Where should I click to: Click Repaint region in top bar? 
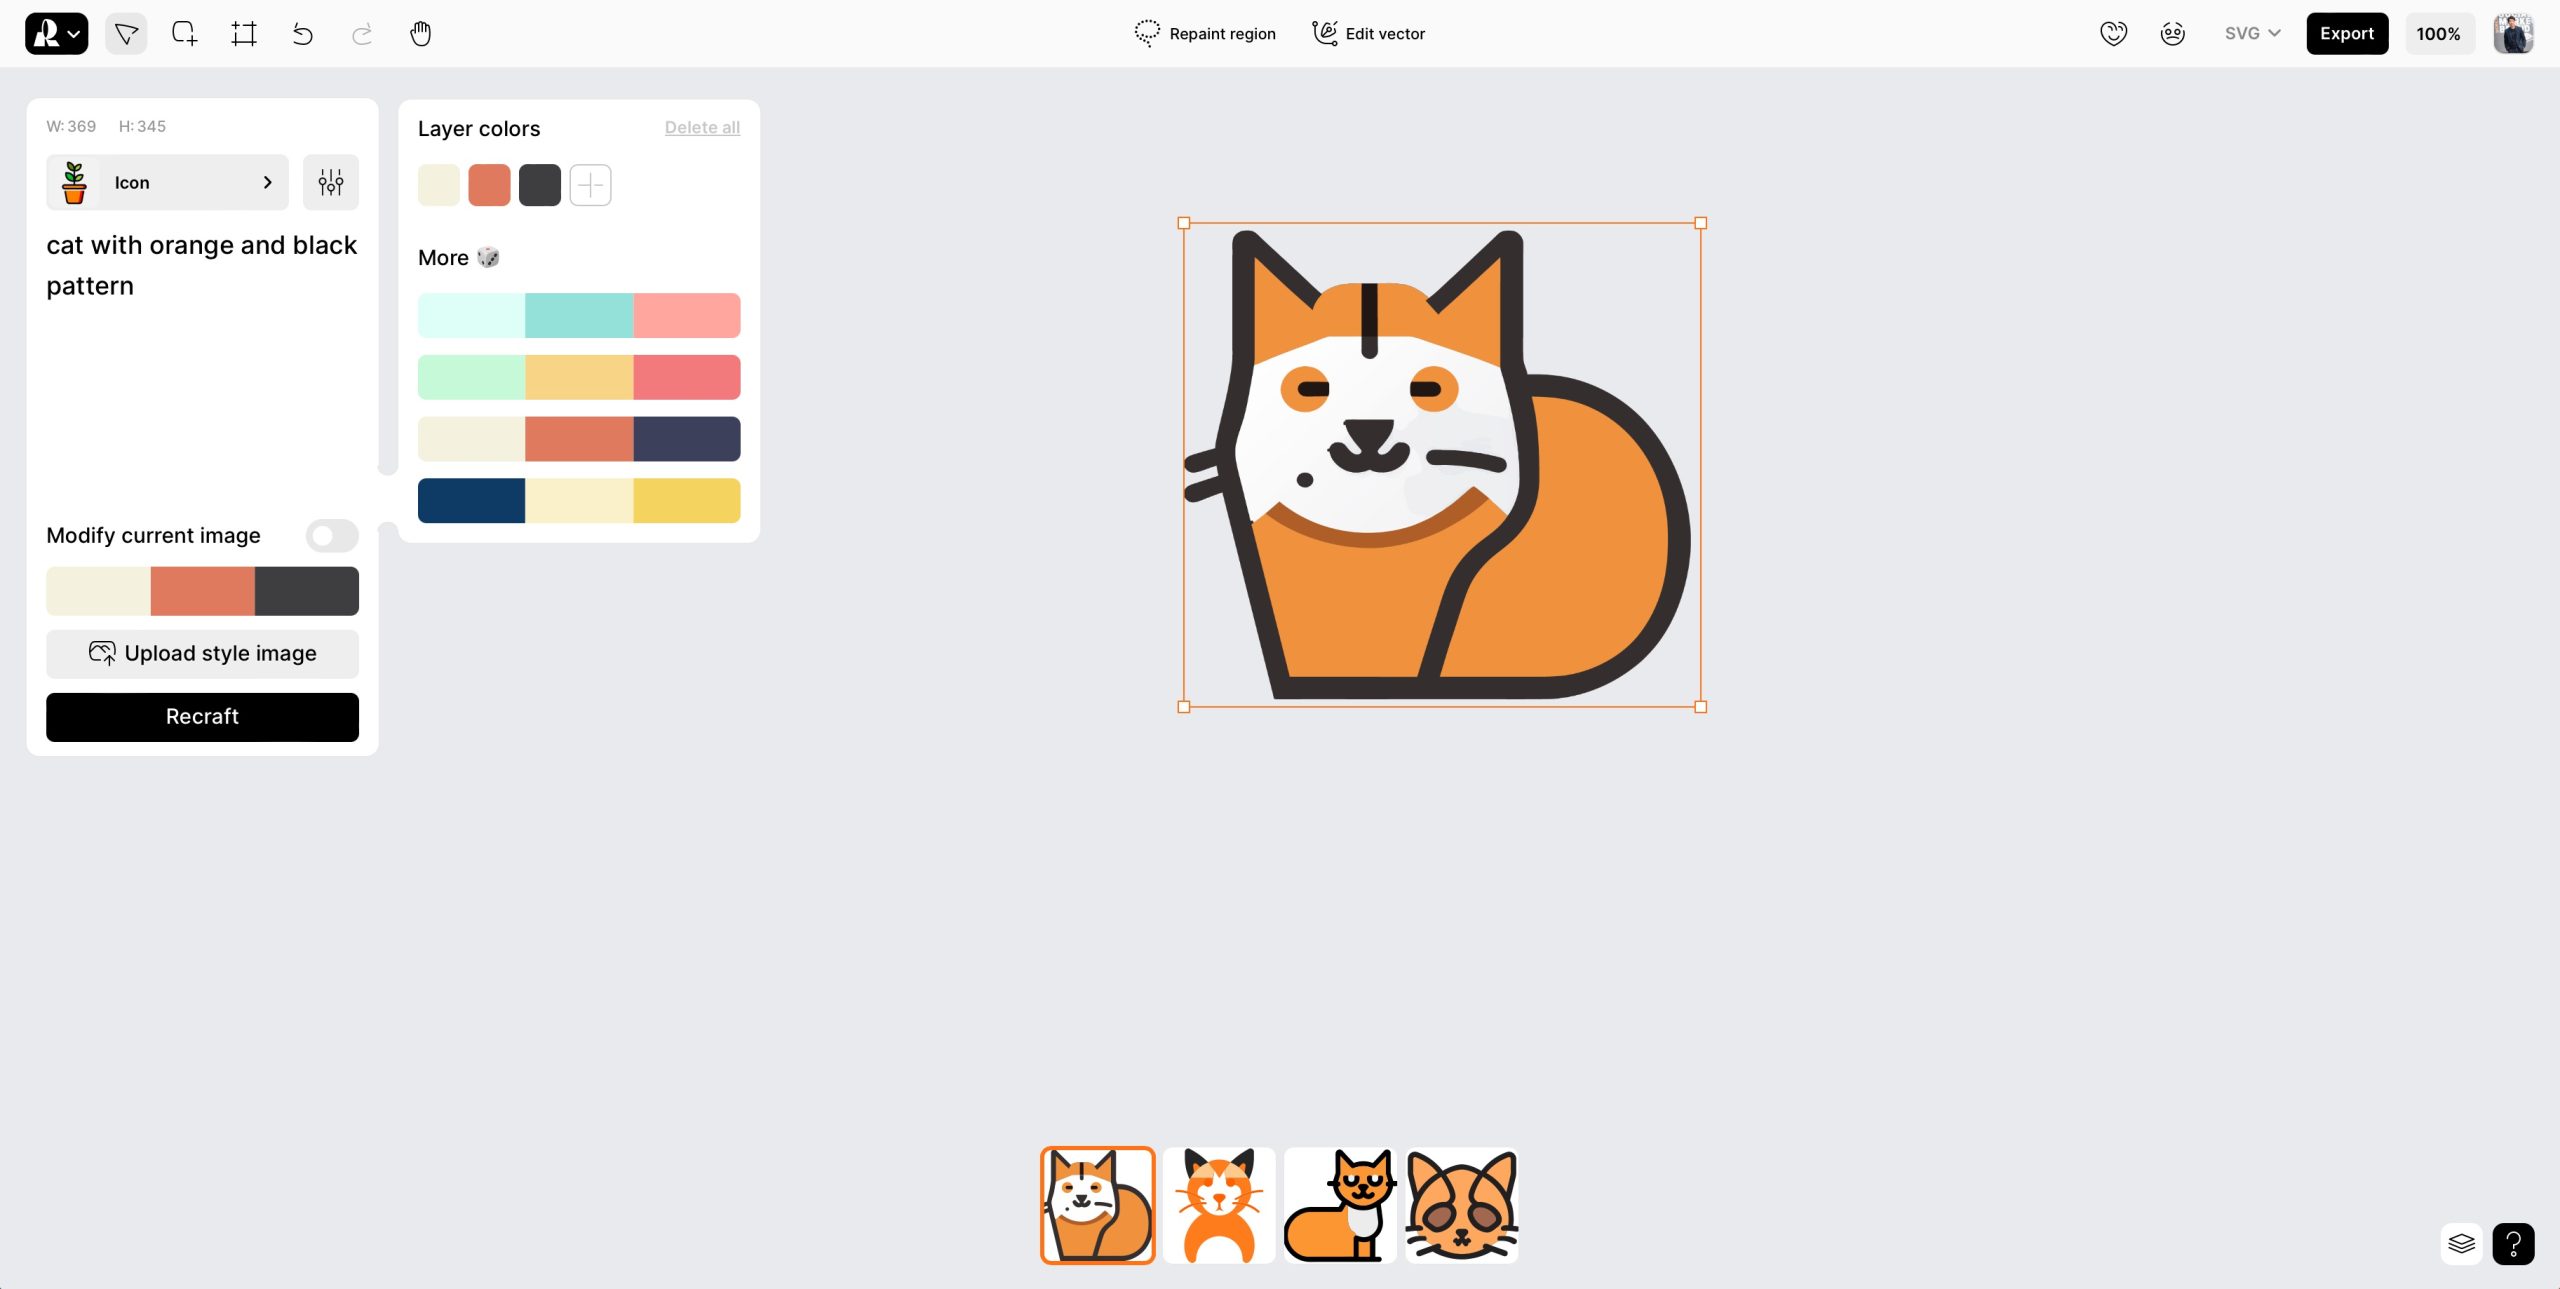(x=1205, y=33)
